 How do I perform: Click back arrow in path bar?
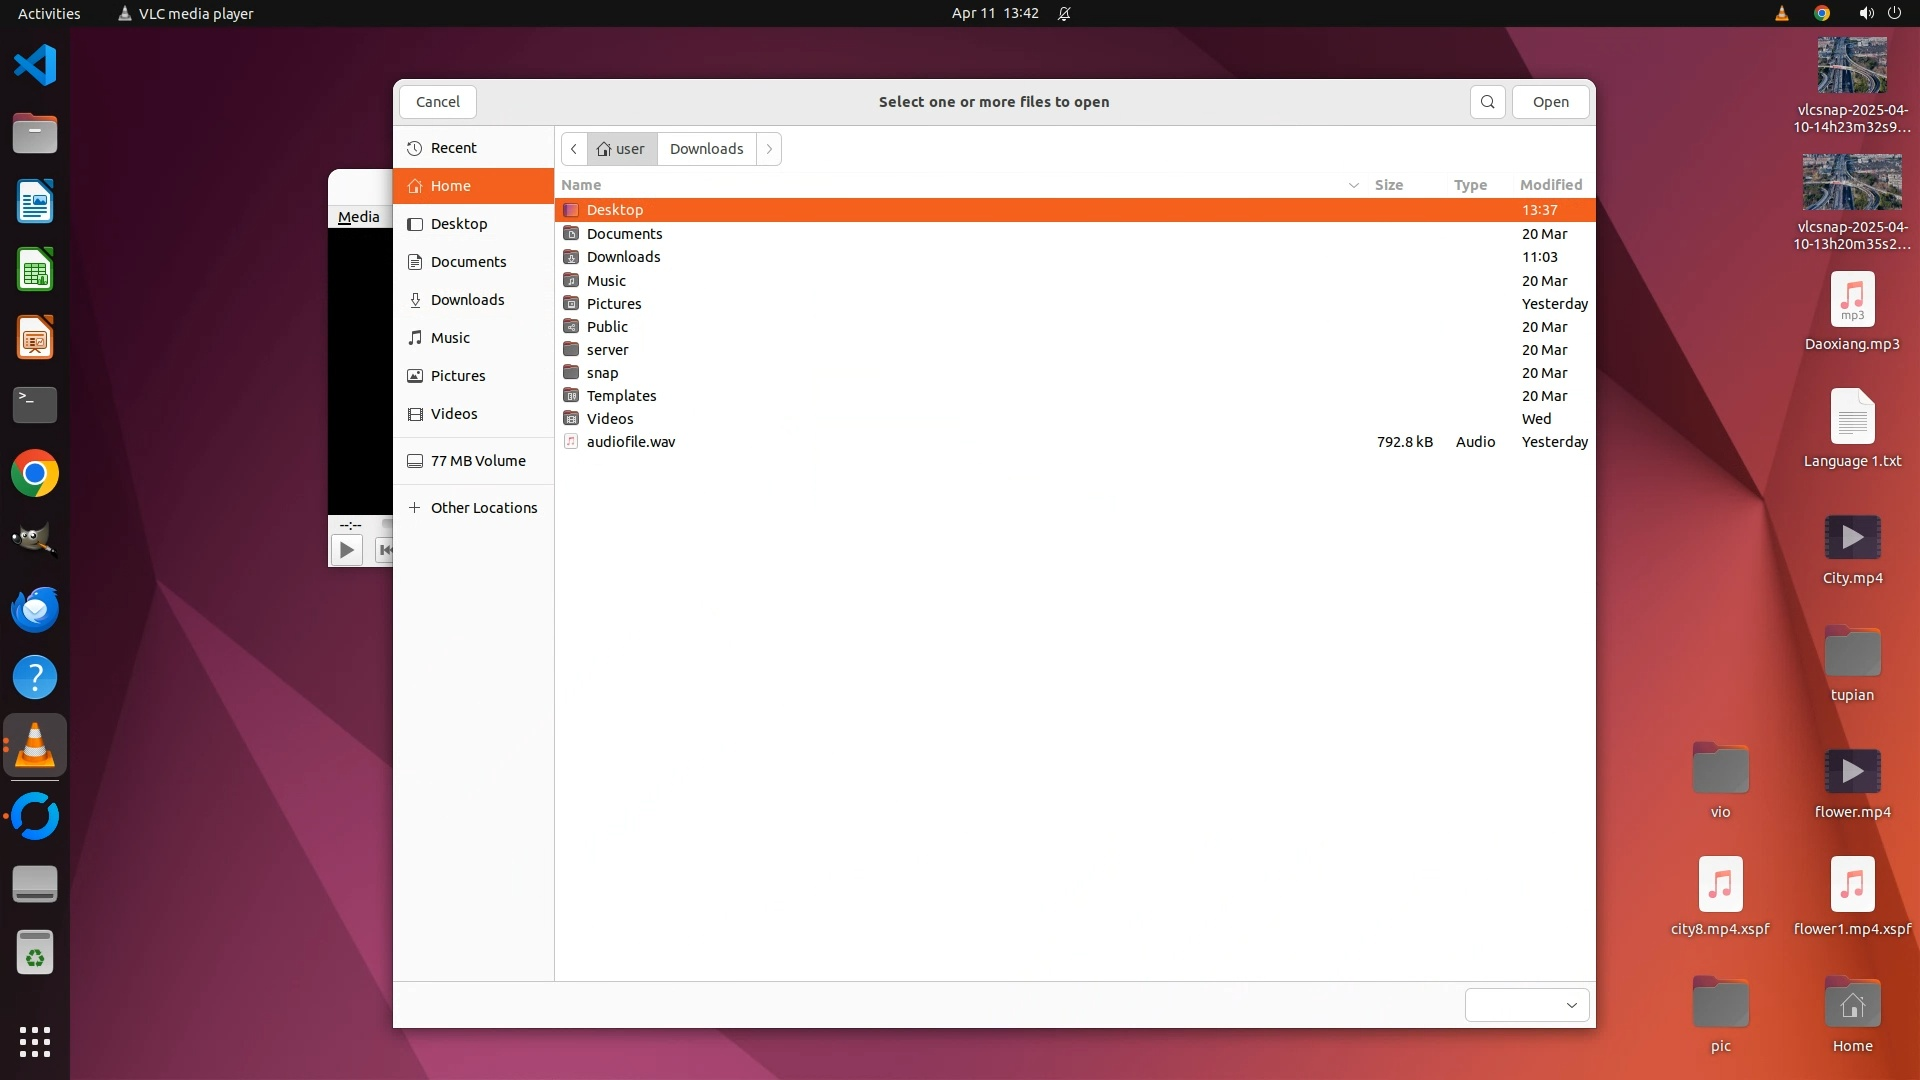pyautogui.click(x=574, y=149)
